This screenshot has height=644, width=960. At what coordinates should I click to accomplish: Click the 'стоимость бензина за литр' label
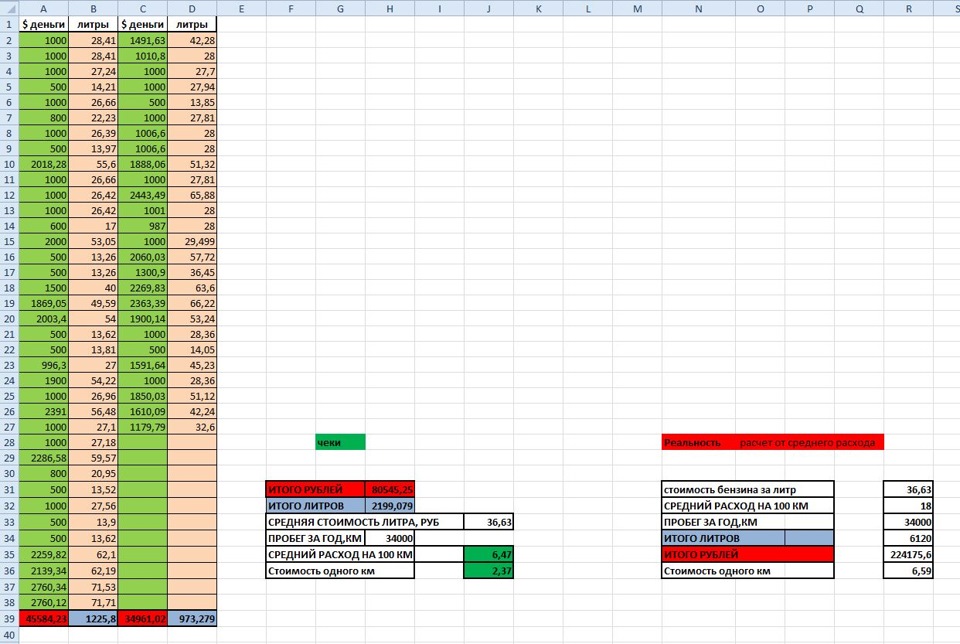748,489
